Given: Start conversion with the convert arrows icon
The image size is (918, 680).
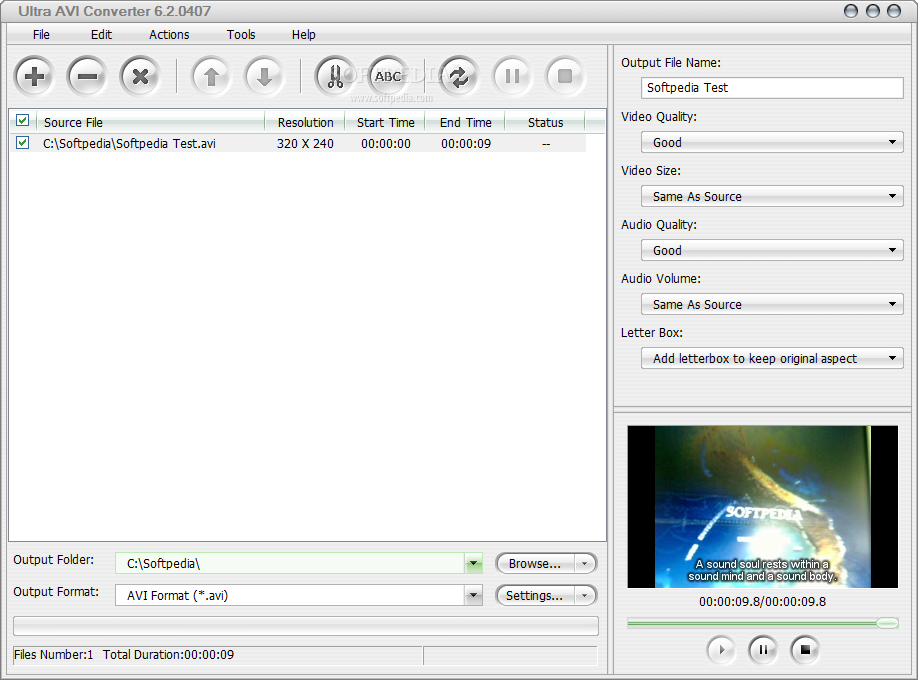Looking at the screenshot, I should coord(459,76).
